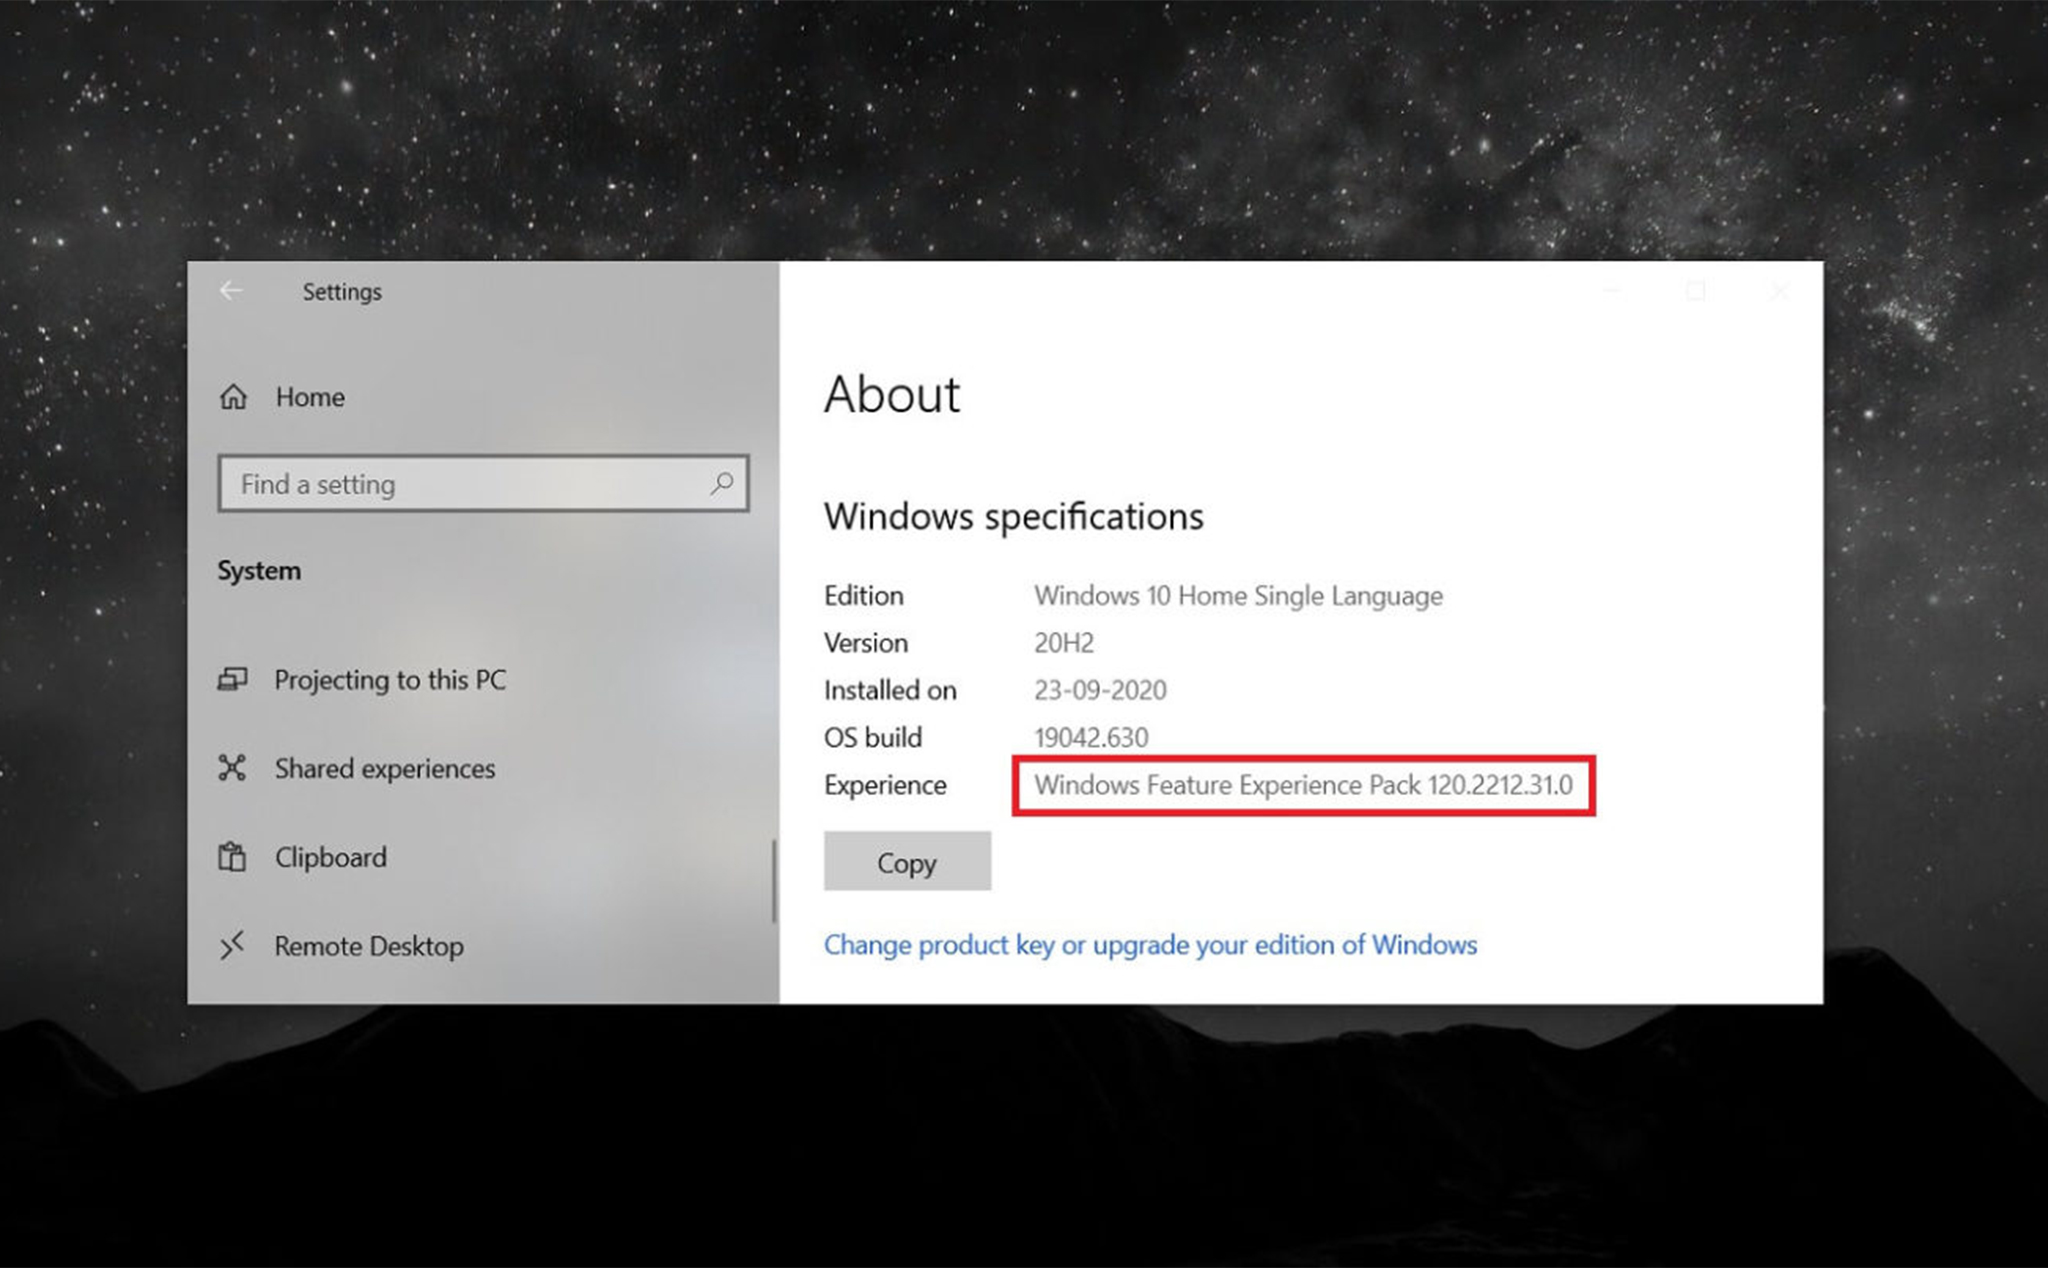The image size is (2048, 1268).
Task: Click the Projecting to this PC icon
Action: click(x=237, y=677)
